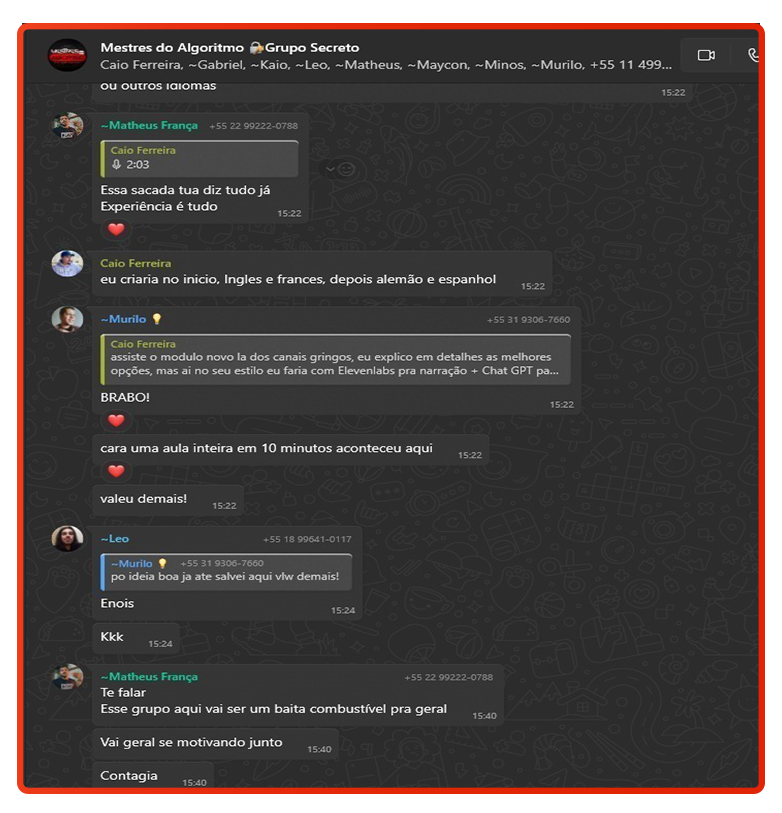
Task: Click sender name ~Leo
Action: (115, 539)
